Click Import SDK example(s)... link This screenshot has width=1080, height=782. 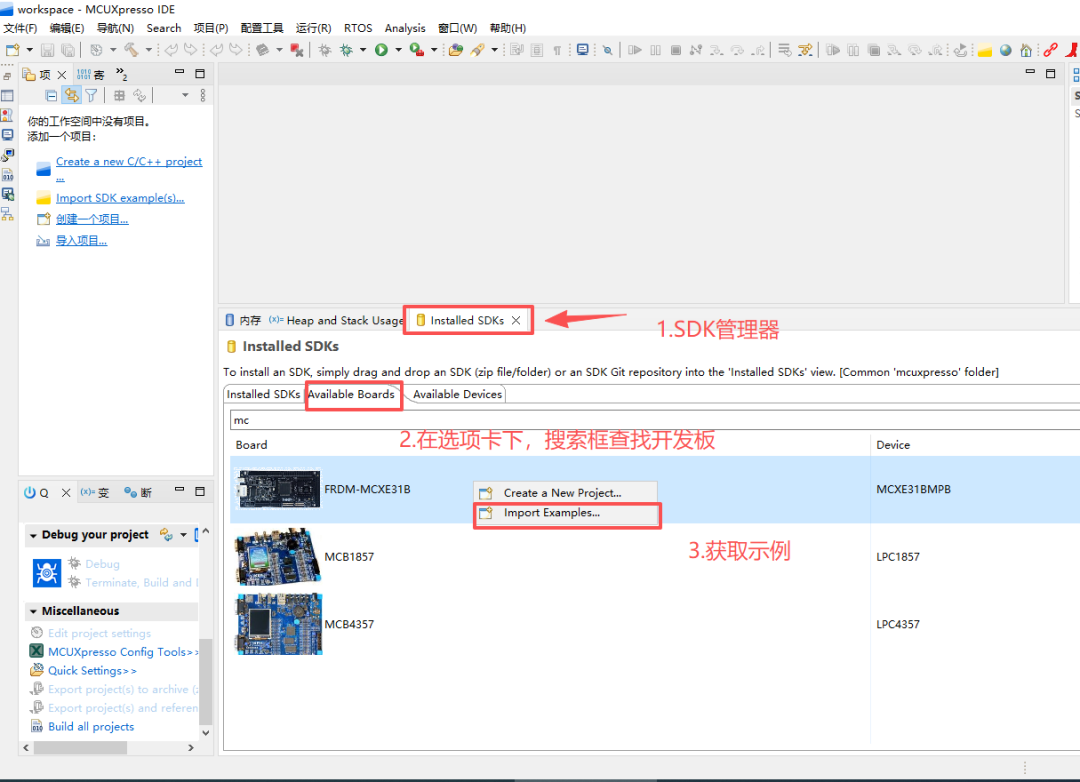click(120, 198)
